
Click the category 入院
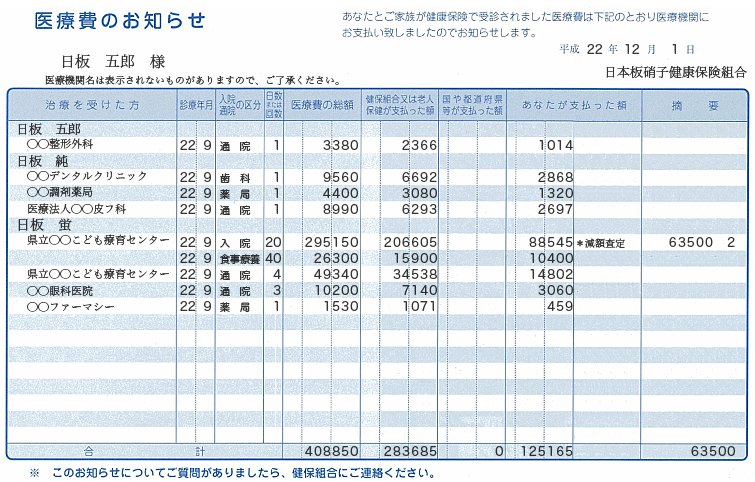235,243
